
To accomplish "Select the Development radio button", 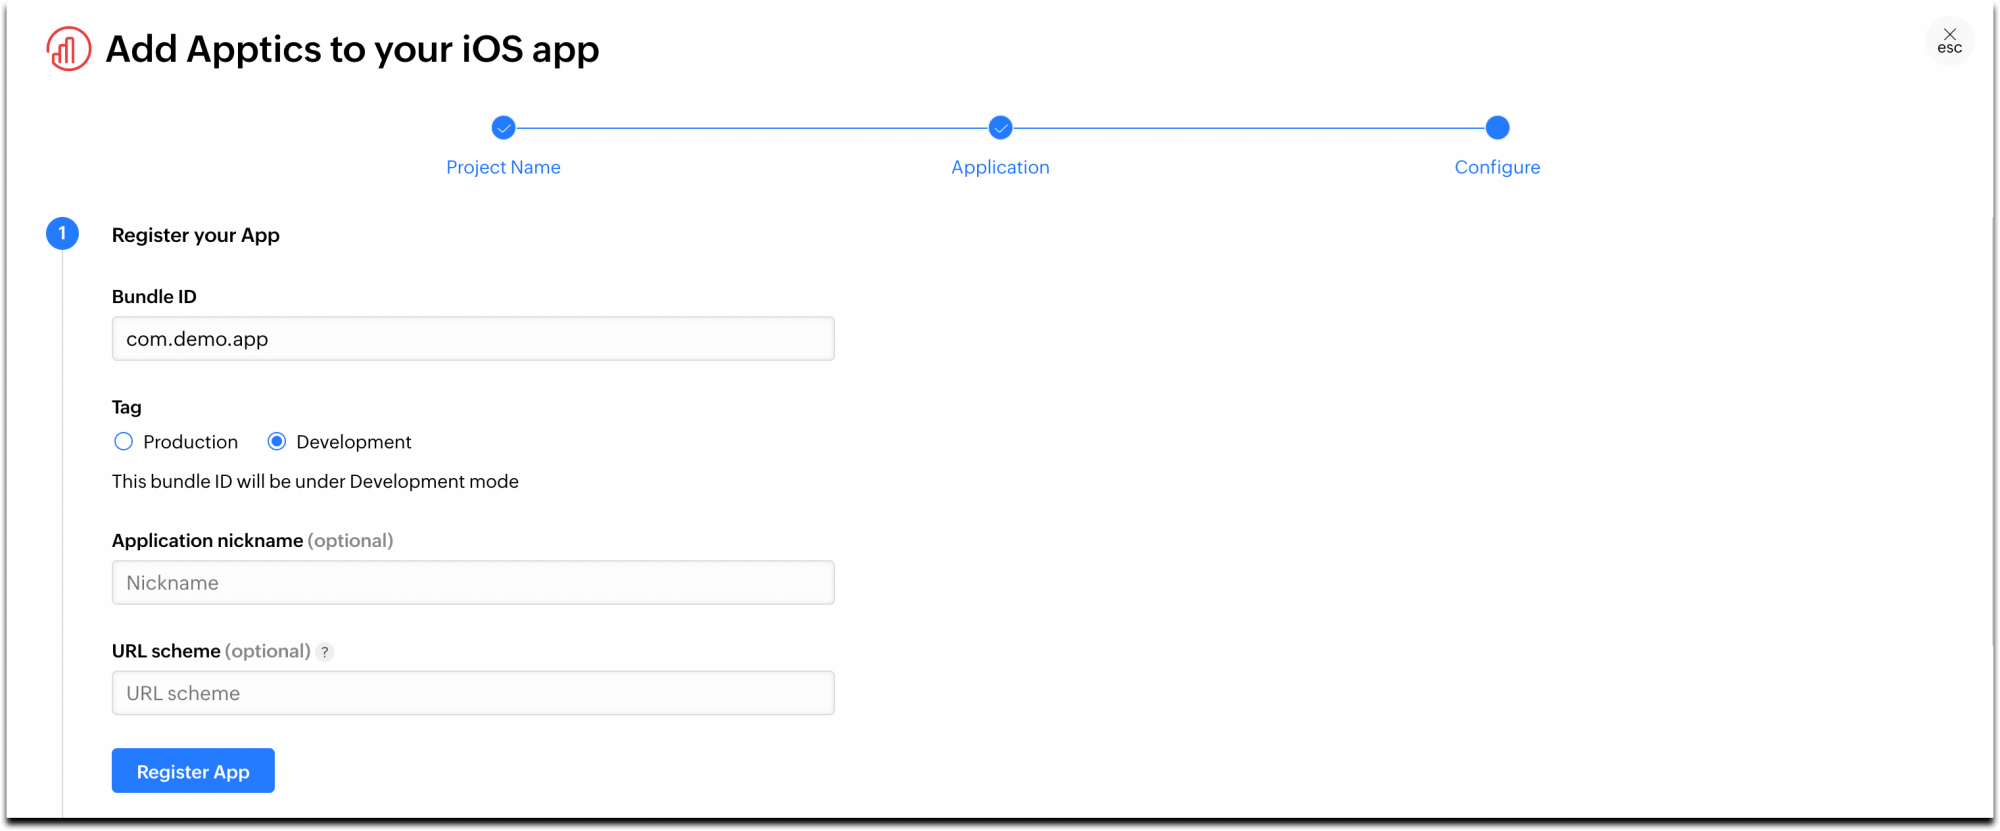I will point(277,442).
